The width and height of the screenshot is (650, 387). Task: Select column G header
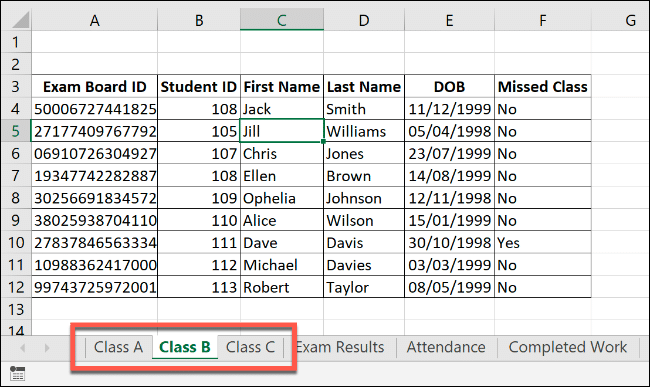click(x=621, y=20)
